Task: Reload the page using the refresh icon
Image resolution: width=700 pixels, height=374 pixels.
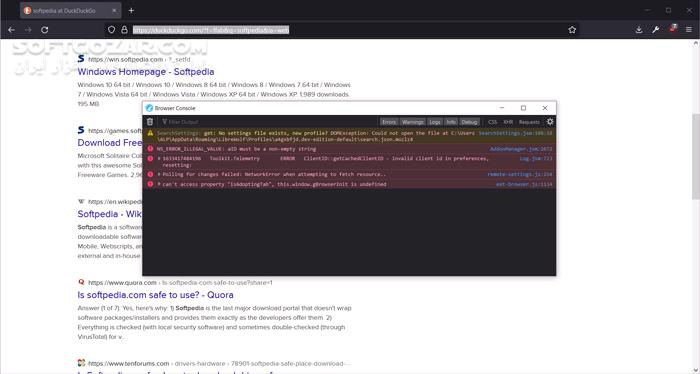Action: click(x=45, y=30)
